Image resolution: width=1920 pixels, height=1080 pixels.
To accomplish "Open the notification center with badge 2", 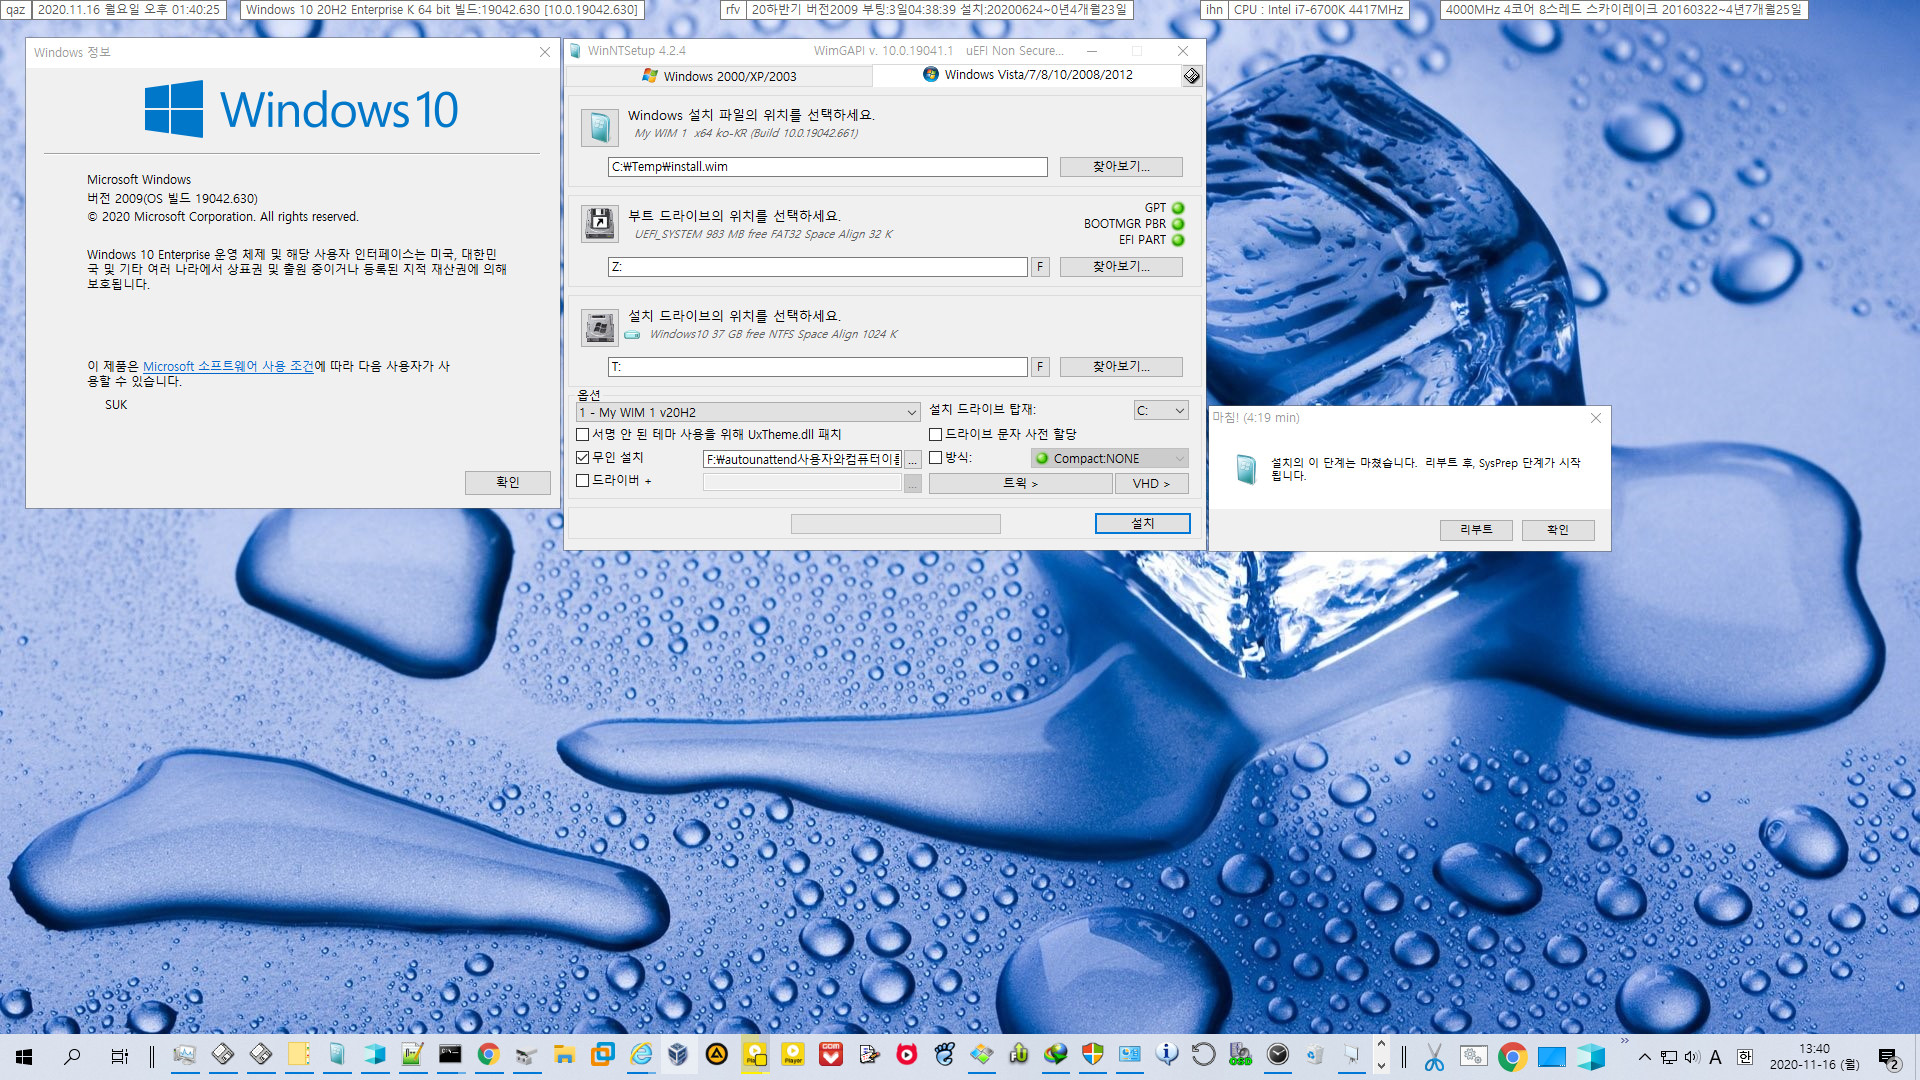I will point(1888,1057).
